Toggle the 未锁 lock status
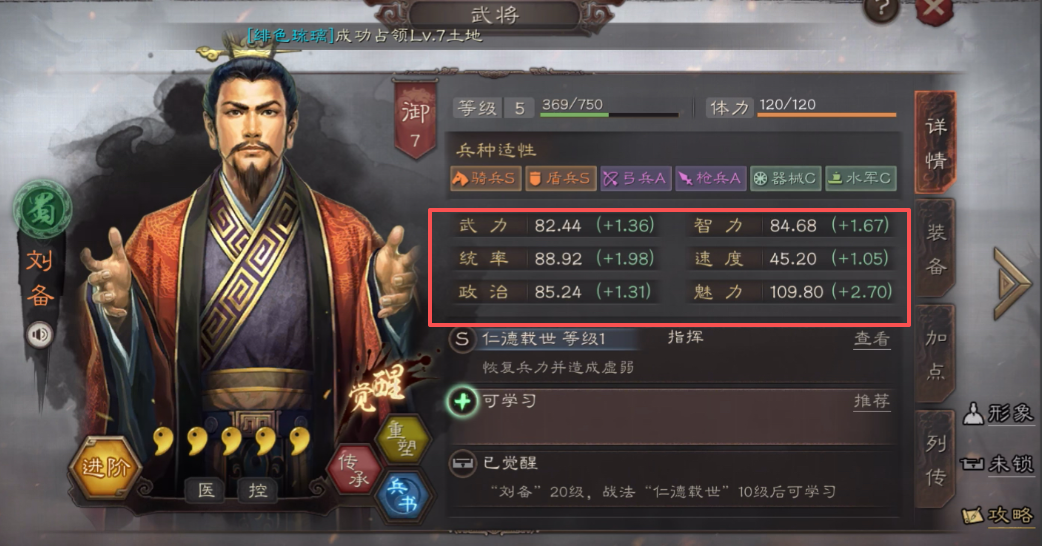 pyautogui.click(x=997, y=463)
